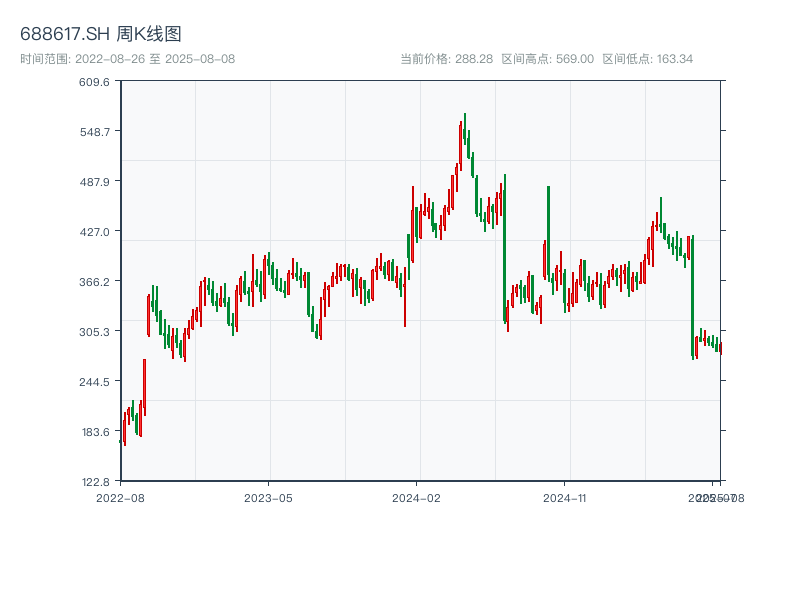
Task: Jump to the 2024-11 date label
Action: coord(564,497)
